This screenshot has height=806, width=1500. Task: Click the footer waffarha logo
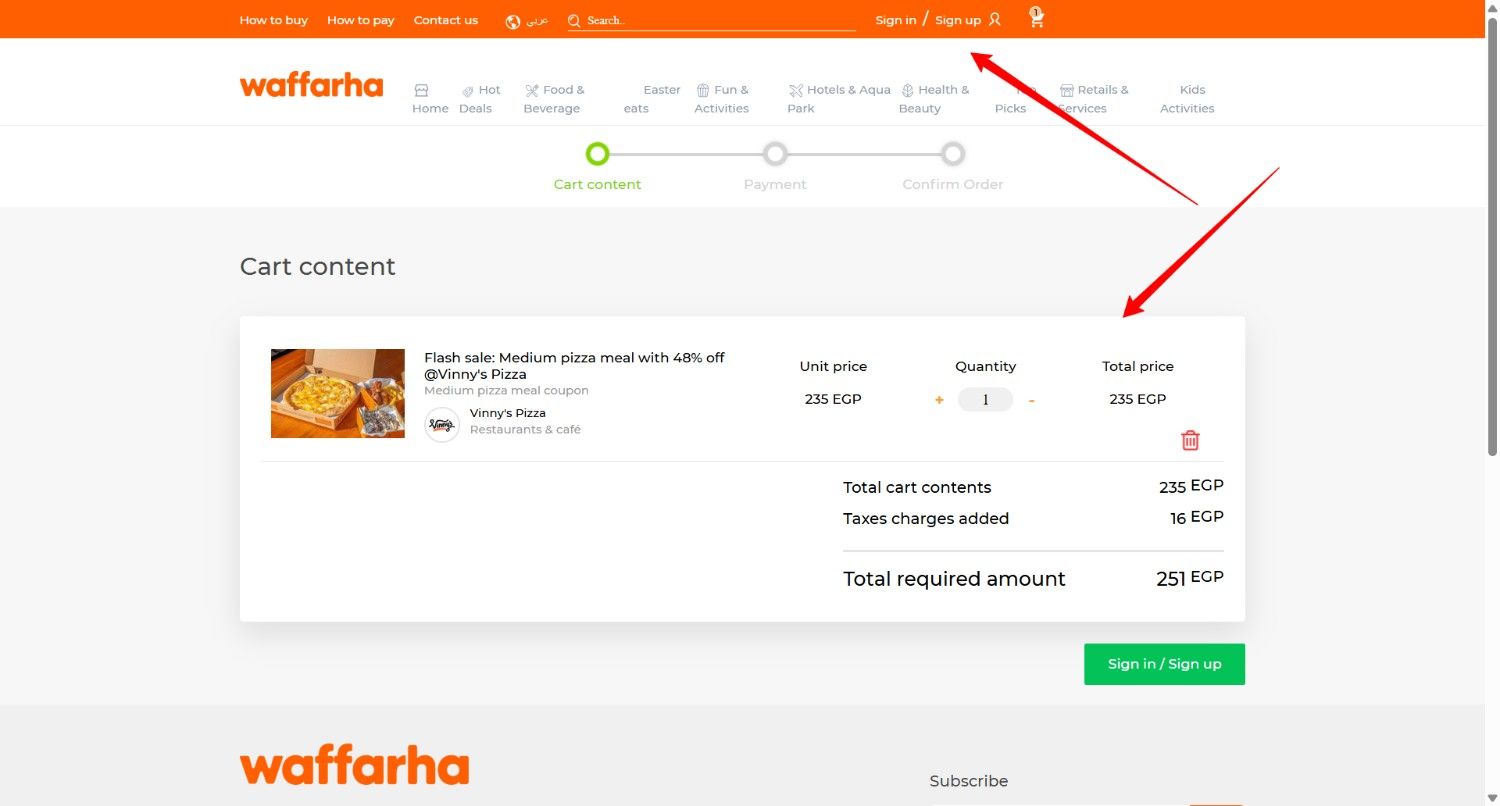pos(354,766)
